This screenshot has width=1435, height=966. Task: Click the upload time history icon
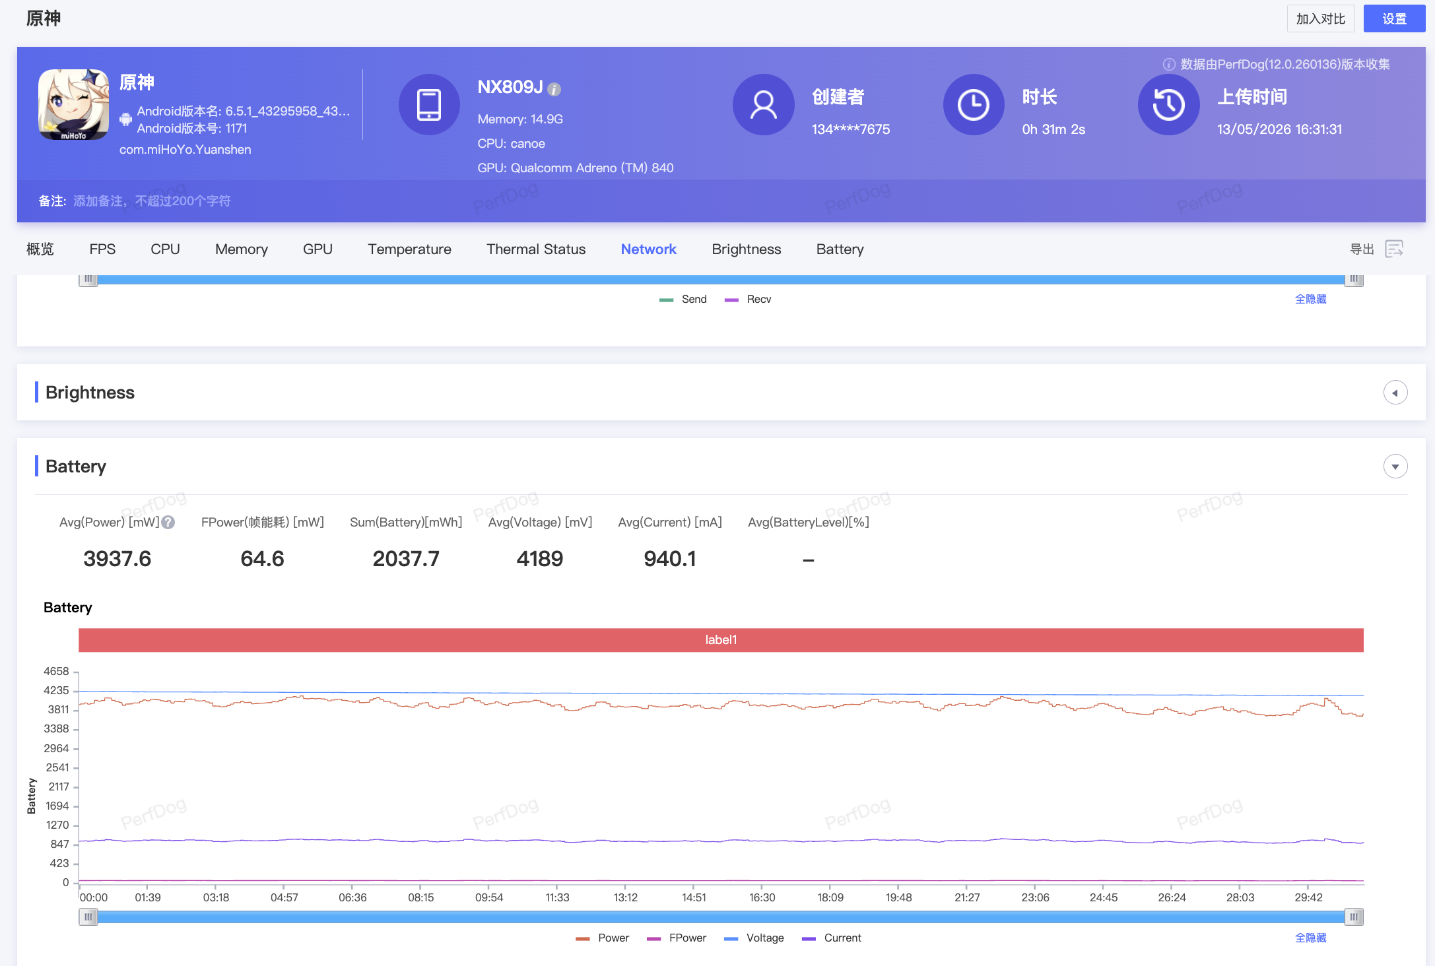point(1168,104)
